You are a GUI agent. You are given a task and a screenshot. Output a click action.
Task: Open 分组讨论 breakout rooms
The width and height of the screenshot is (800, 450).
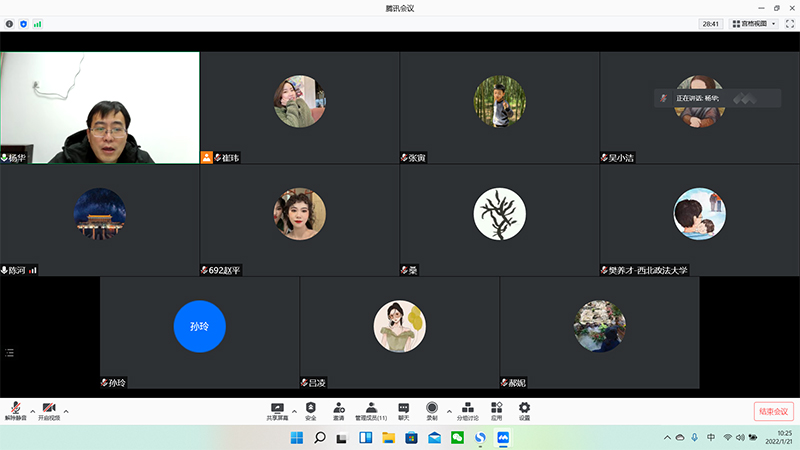pyautogui.click(x=468, y=408)
